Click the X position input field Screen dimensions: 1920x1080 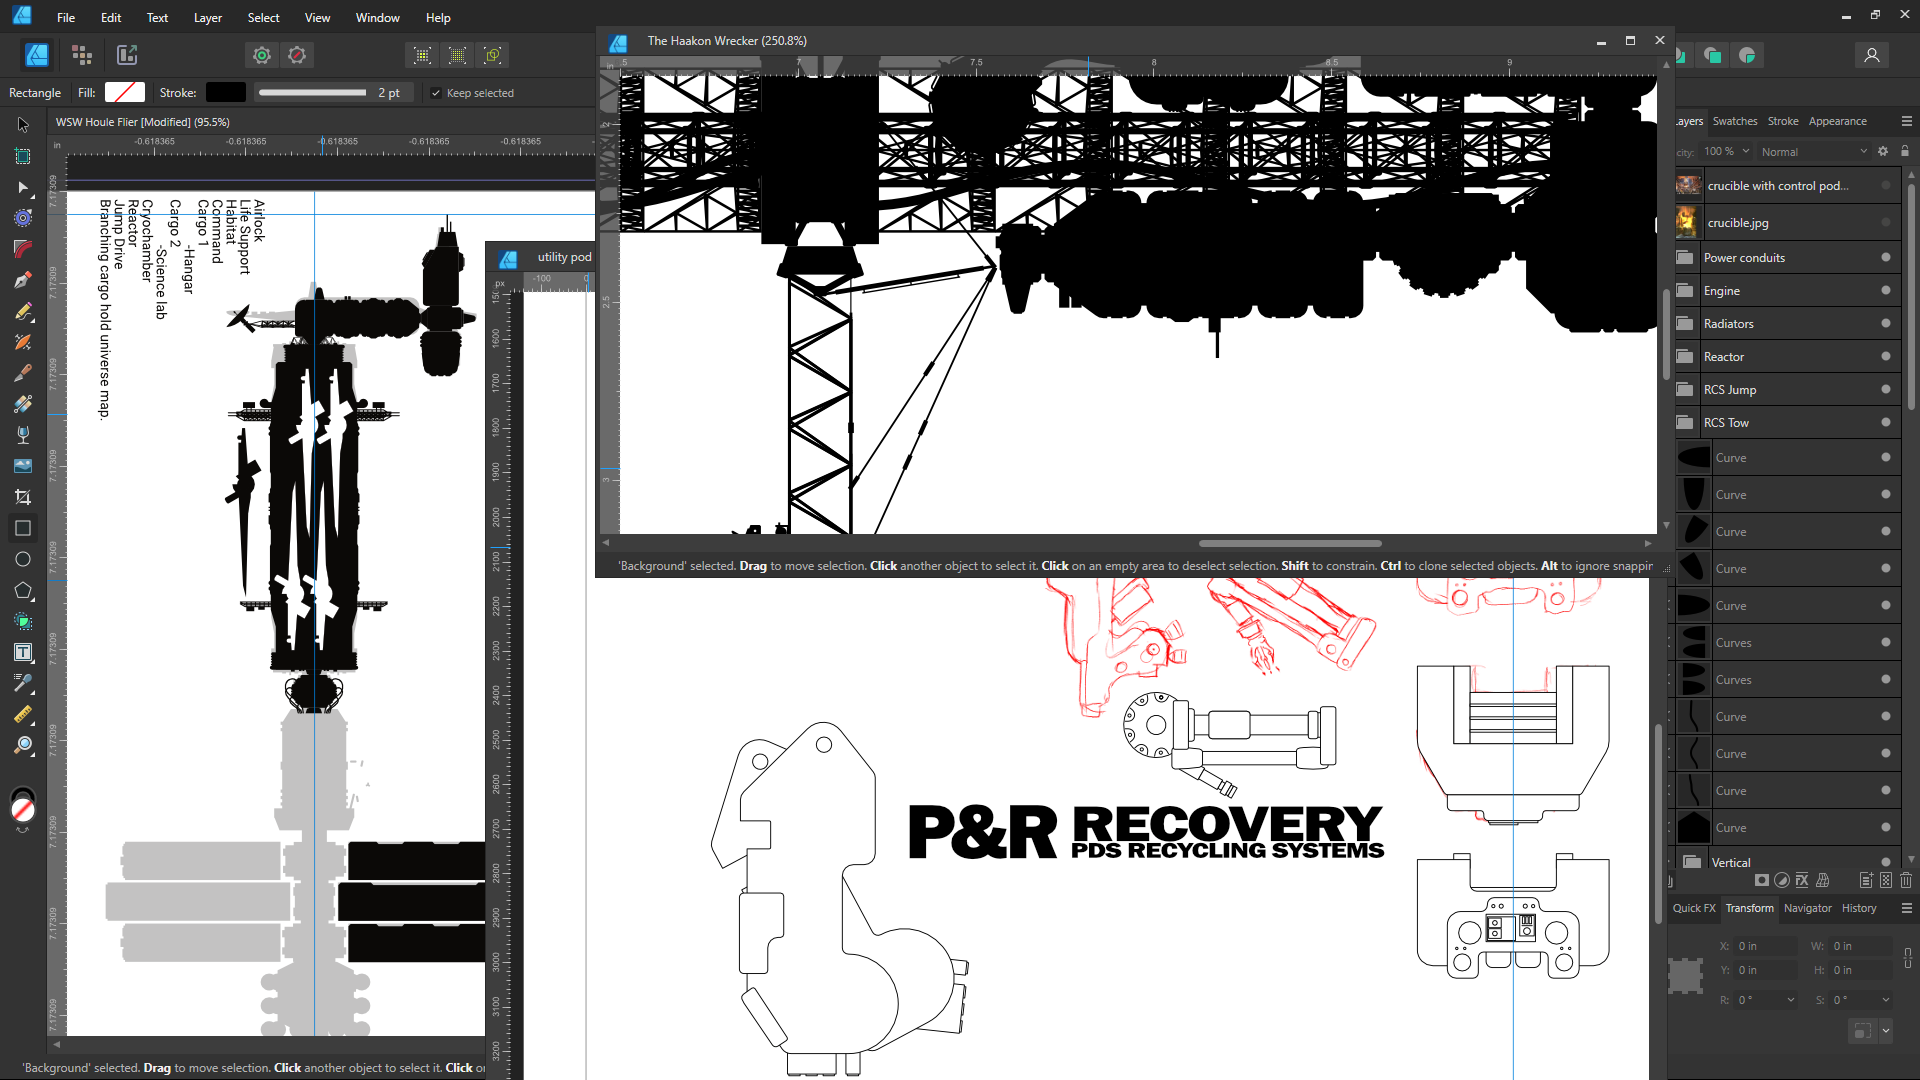pos(1765,946)
